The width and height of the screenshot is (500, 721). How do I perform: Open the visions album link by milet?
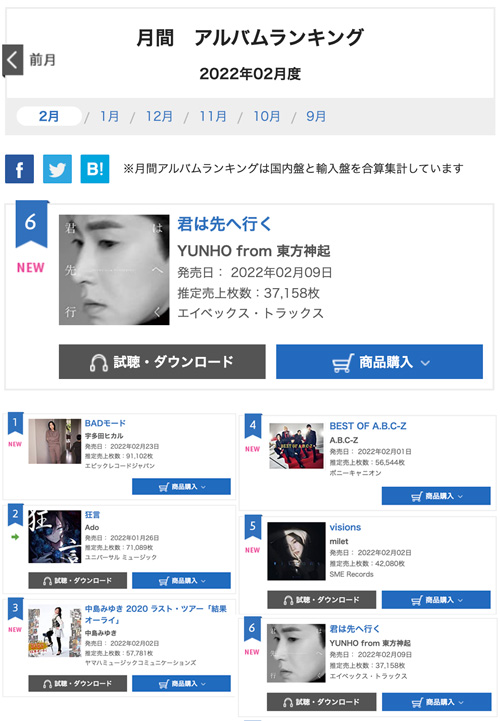[x=345, y=527]
